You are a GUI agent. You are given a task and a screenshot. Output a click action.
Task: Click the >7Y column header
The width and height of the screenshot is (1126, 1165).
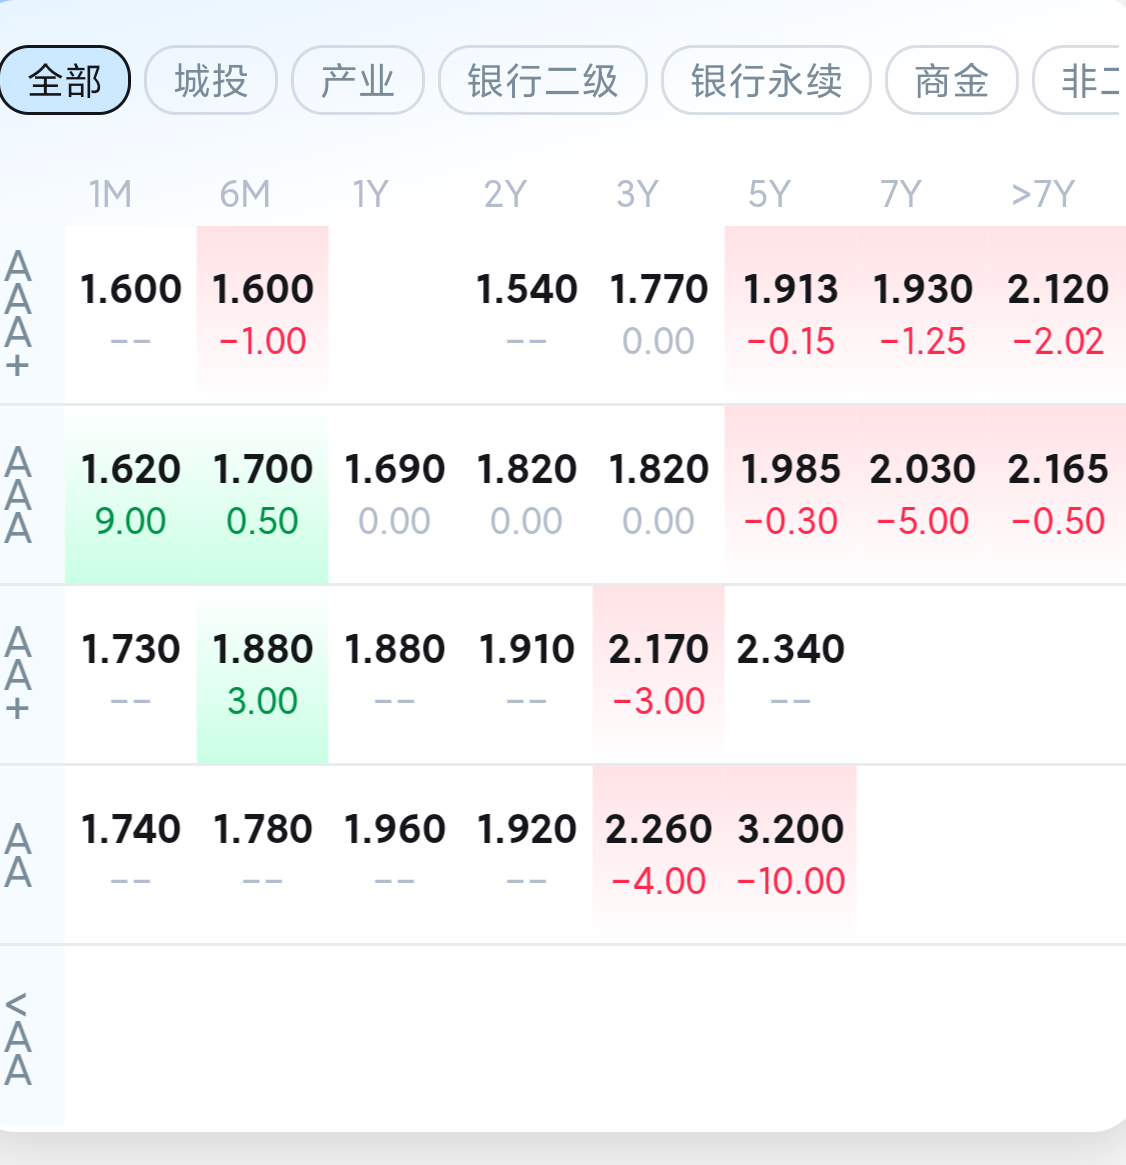(x=1043, y=194)
